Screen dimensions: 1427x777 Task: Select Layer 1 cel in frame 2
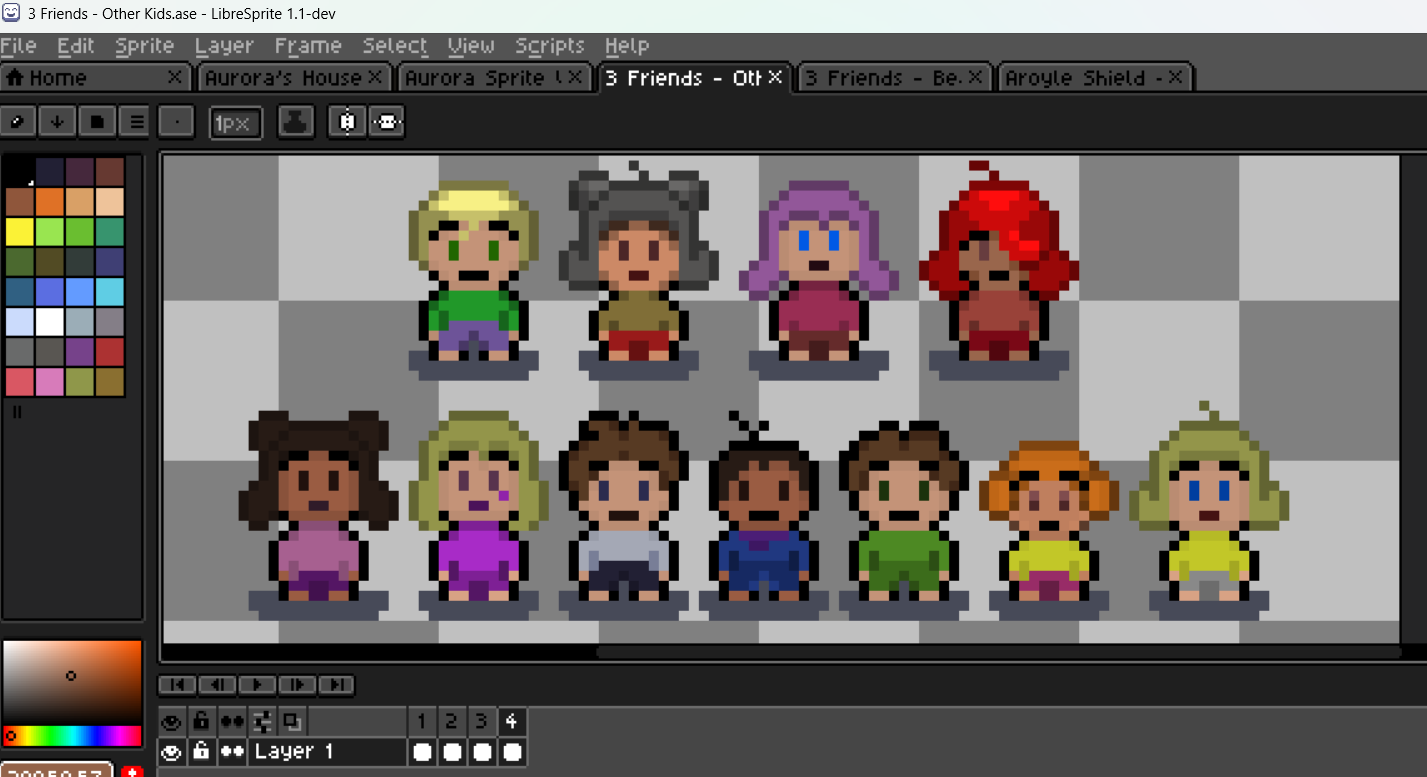tap(452, 752)
